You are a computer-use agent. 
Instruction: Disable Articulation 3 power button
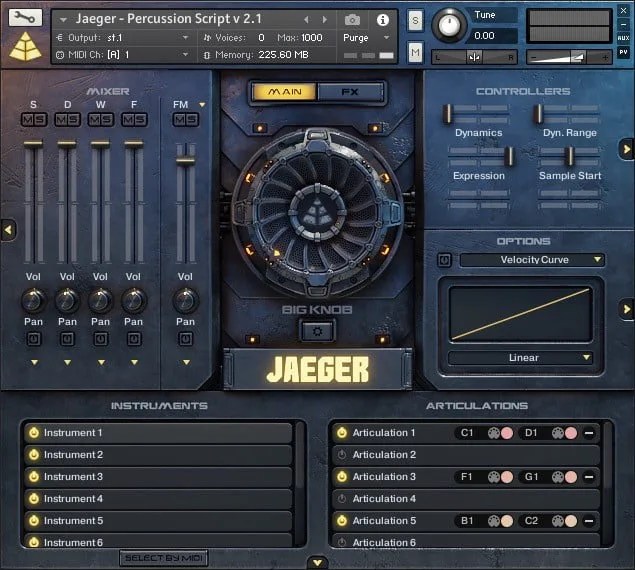coord(342,477)
